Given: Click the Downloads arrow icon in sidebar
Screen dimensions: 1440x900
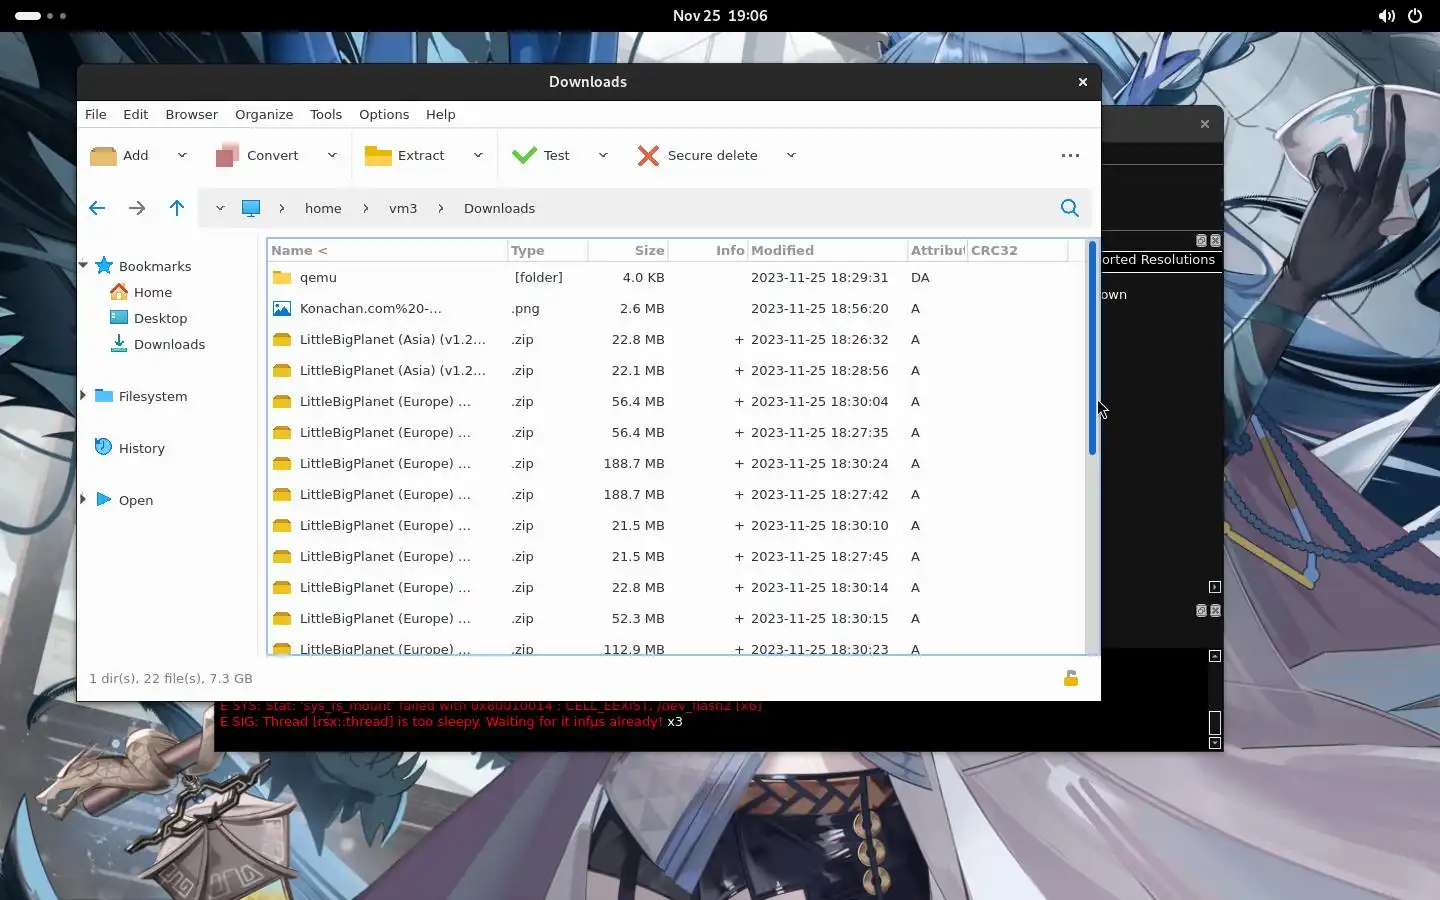Looking at the screenshot, I should point(119,344).
